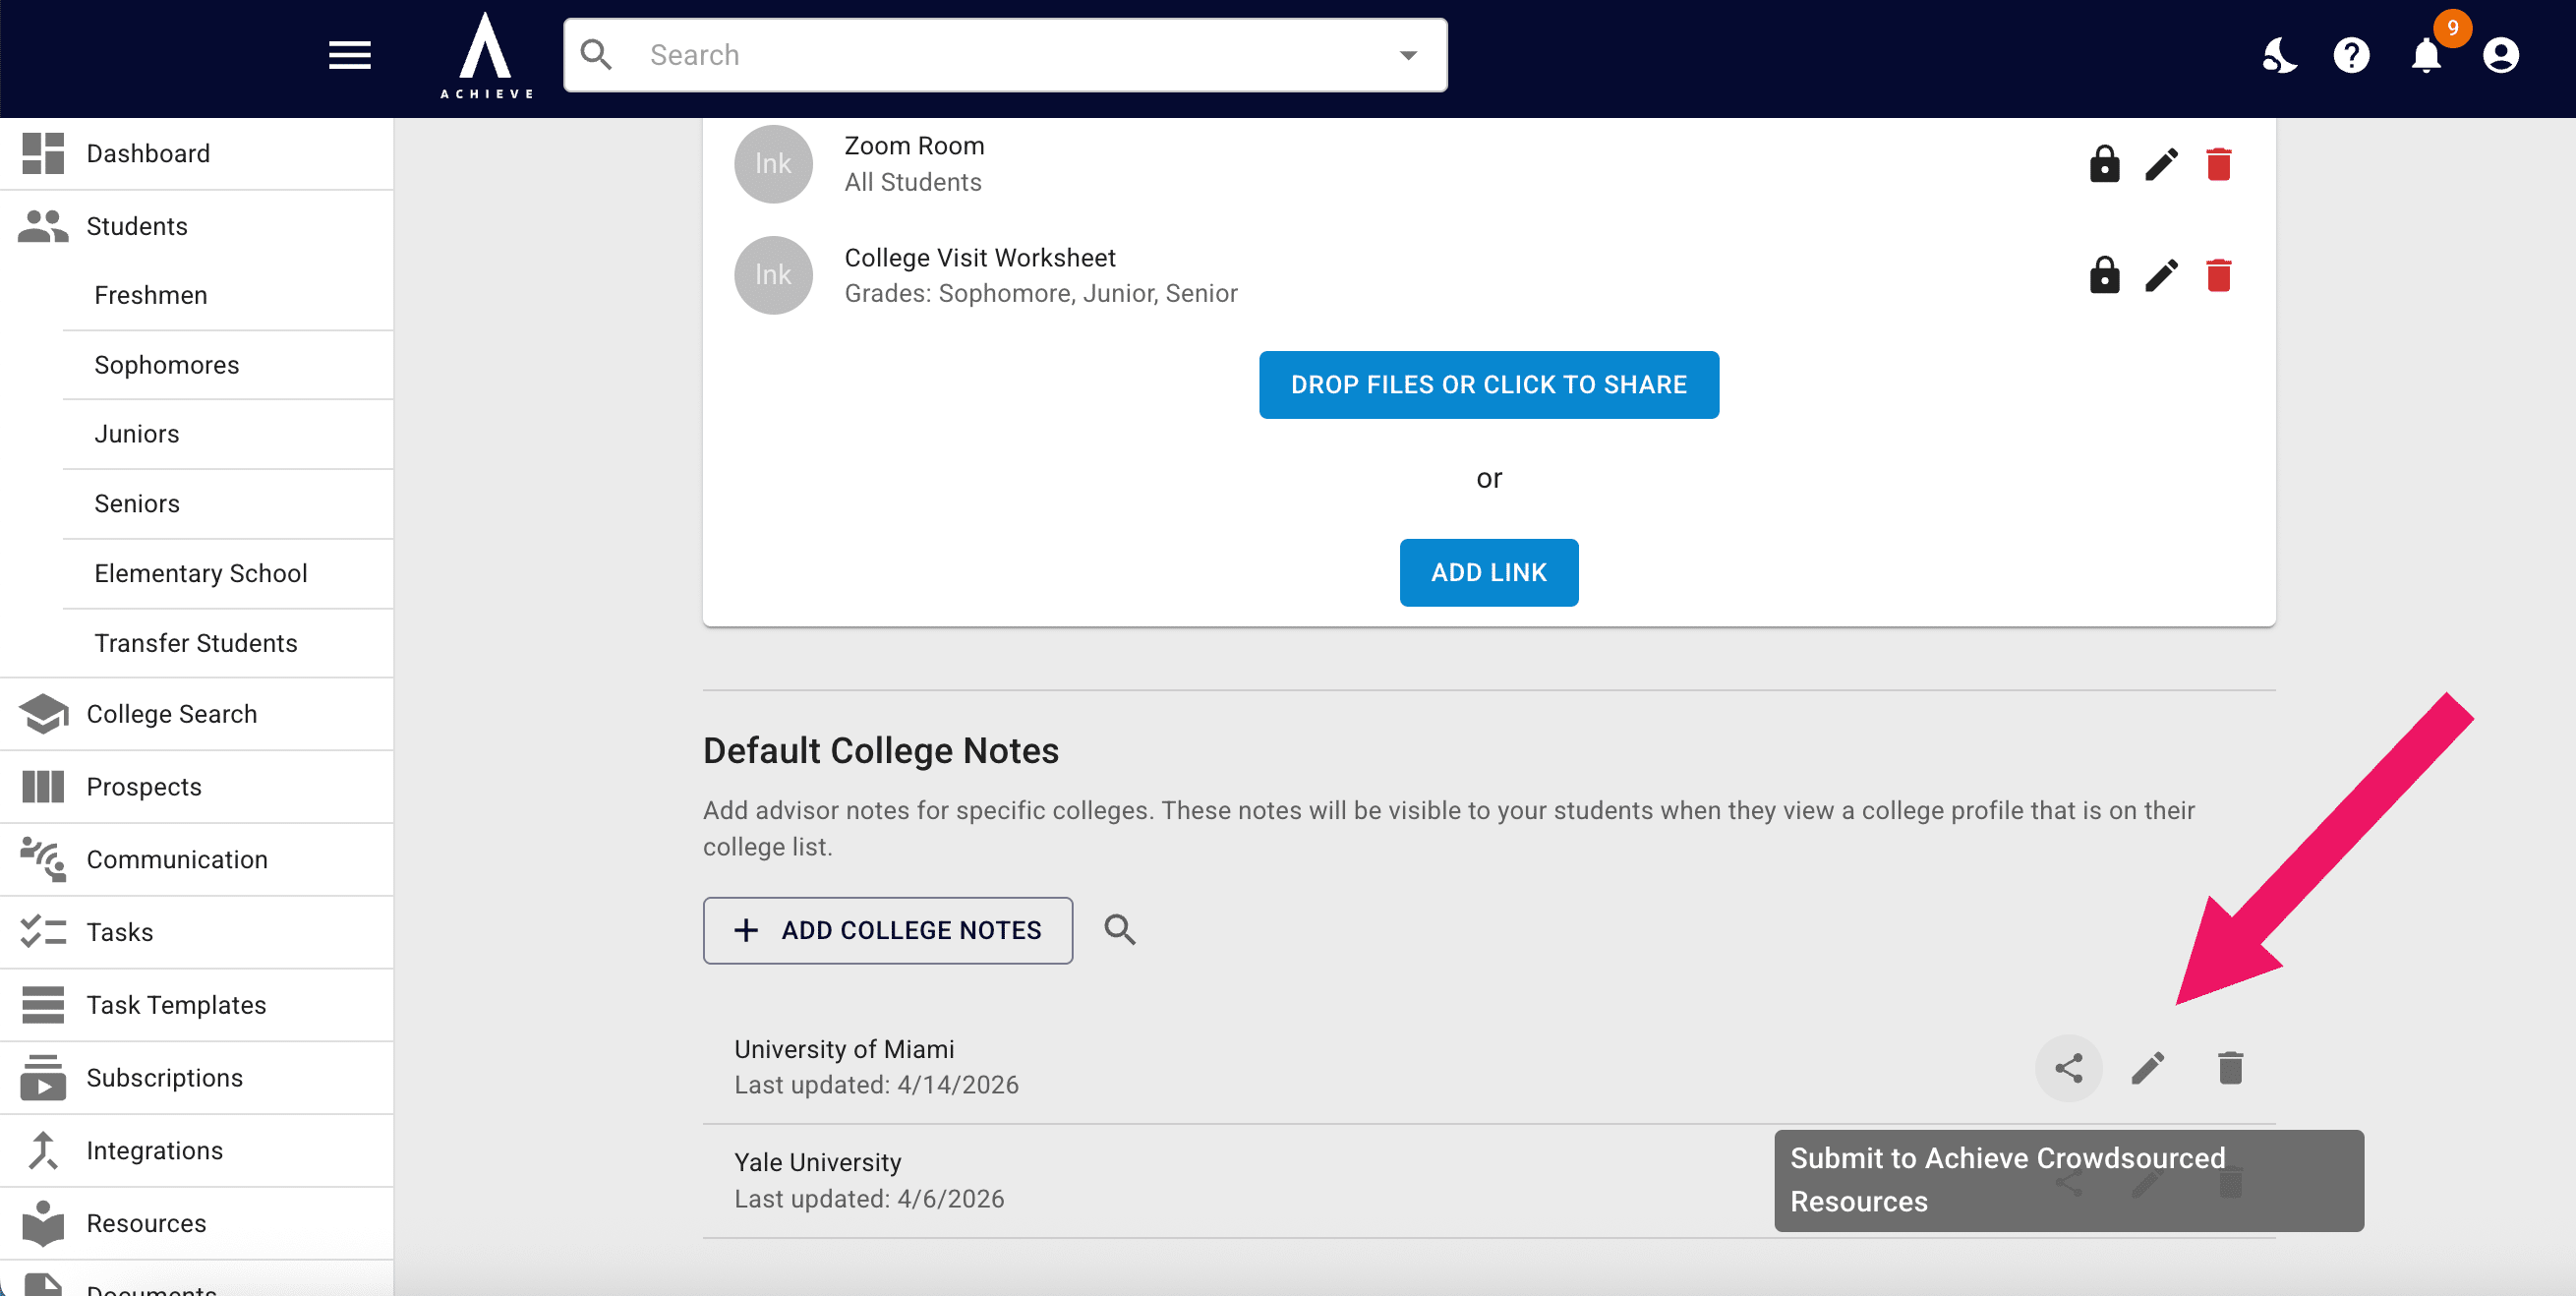Click the Resources book icon
The width and height of the screenshot is (2576, 1296).
43,1224
